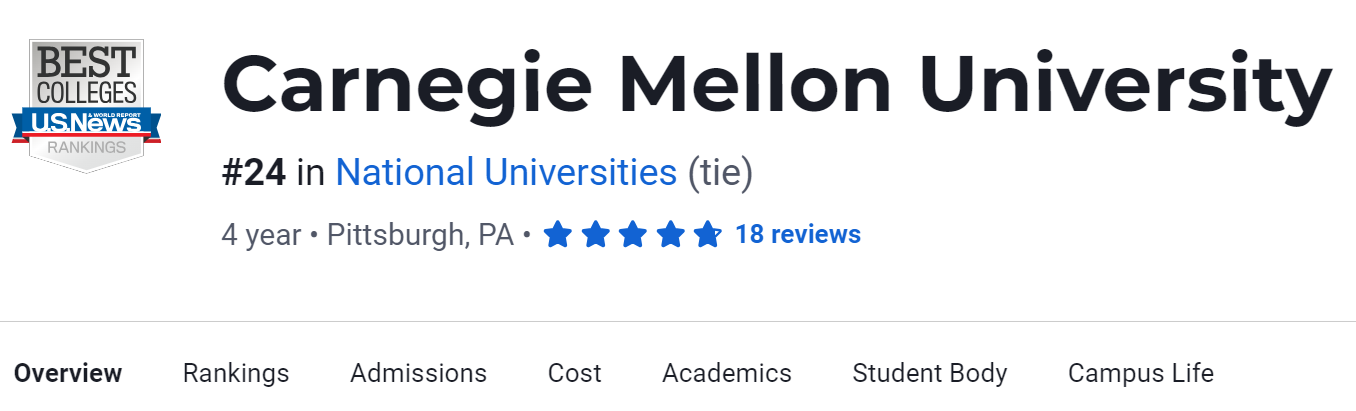Click the Pittsburgh, PA location text
The height and width of the screenshot is (411, 1356).
coord(420,235)
